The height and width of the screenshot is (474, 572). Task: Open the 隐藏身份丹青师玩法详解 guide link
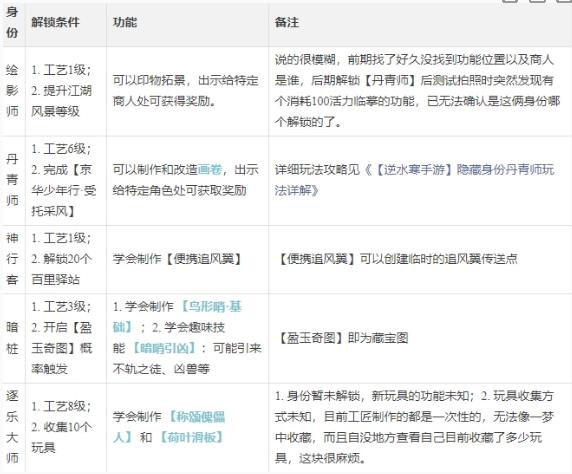coord(414,180)
